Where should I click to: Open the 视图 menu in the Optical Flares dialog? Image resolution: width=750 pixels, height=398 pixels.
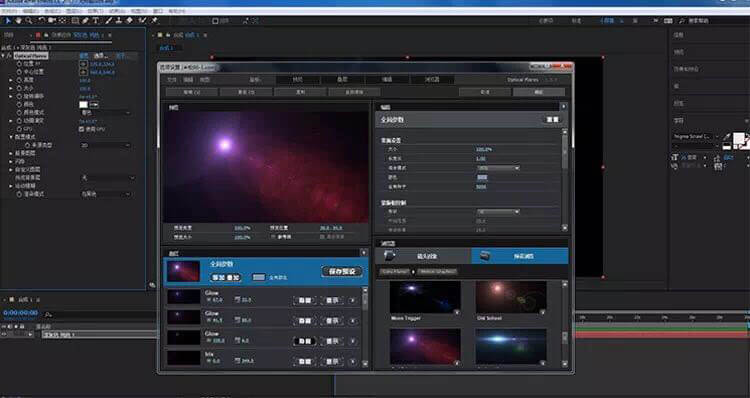pos(205,80)
